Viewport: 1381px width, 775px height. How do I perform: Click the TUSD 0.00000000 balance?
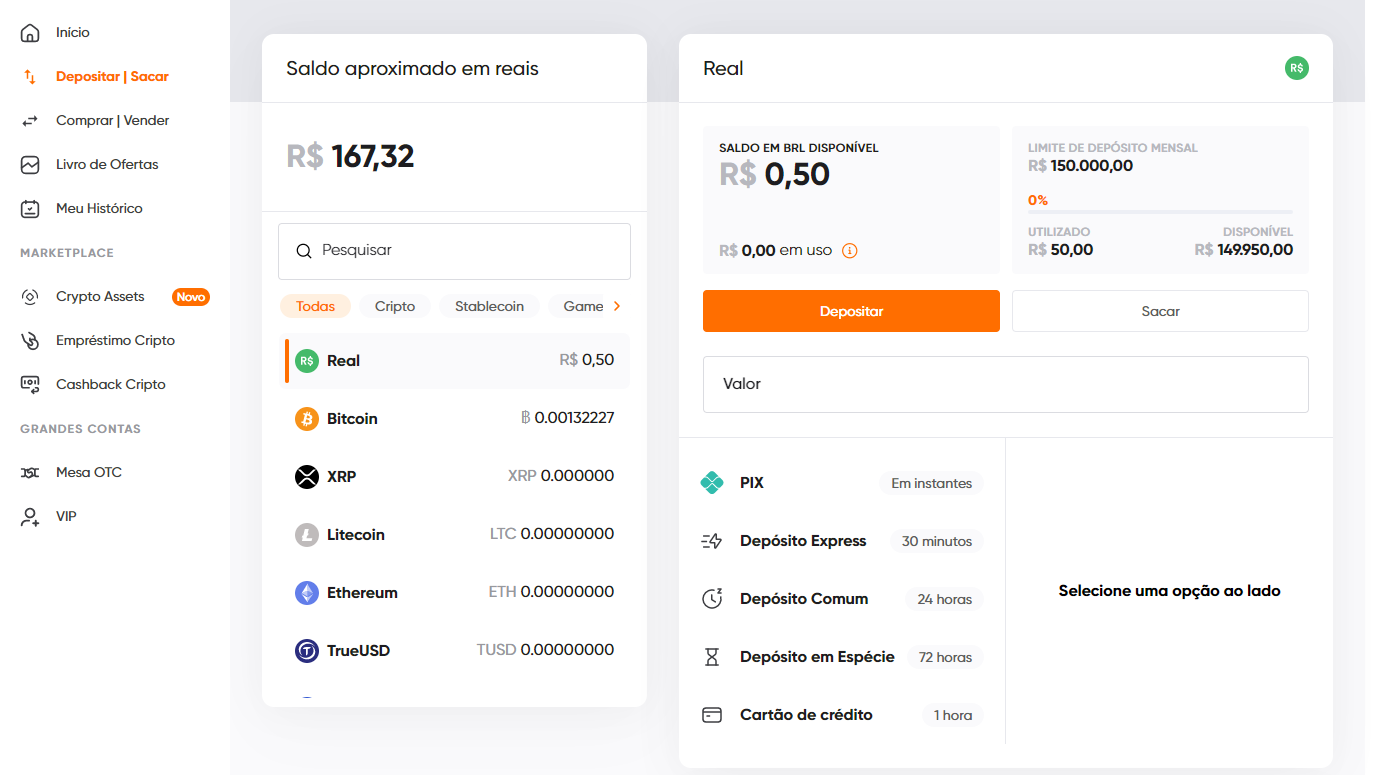545,651
